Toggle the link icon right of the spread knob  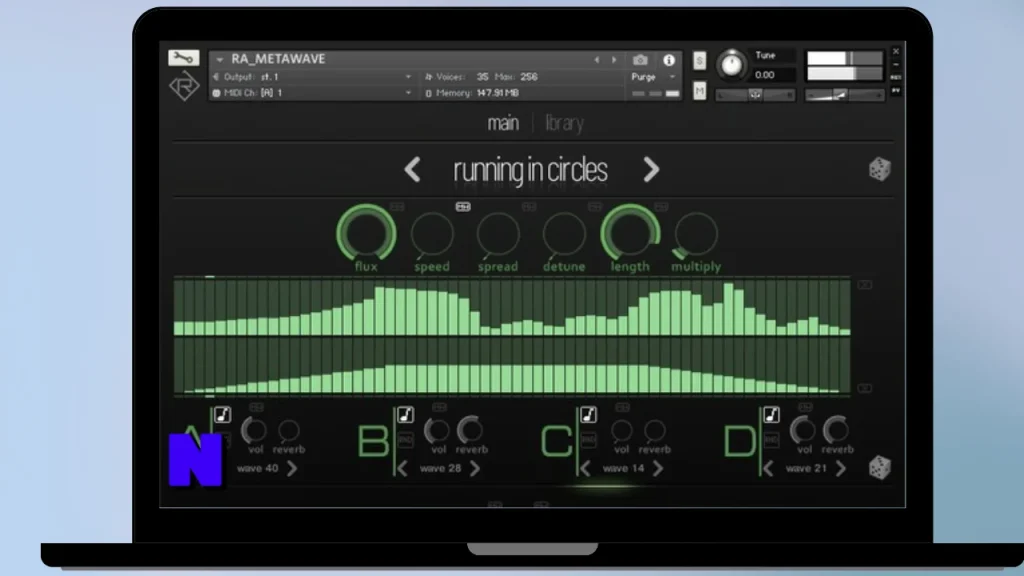[x=529, y=207]
